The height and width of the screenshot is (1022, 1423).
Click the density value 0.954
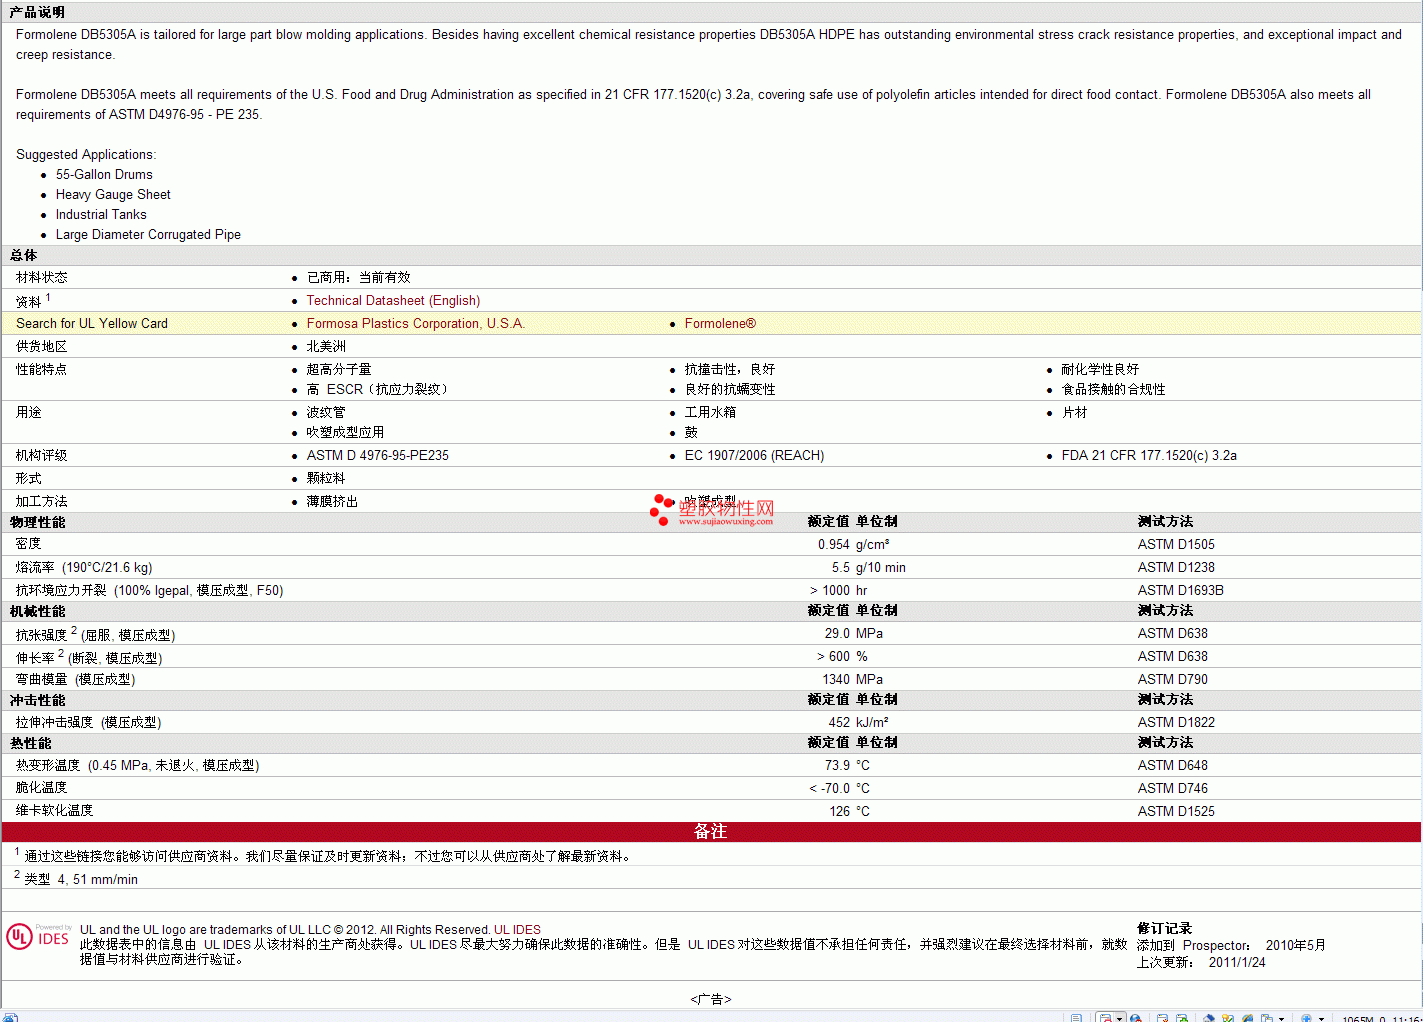pos(834,545)
